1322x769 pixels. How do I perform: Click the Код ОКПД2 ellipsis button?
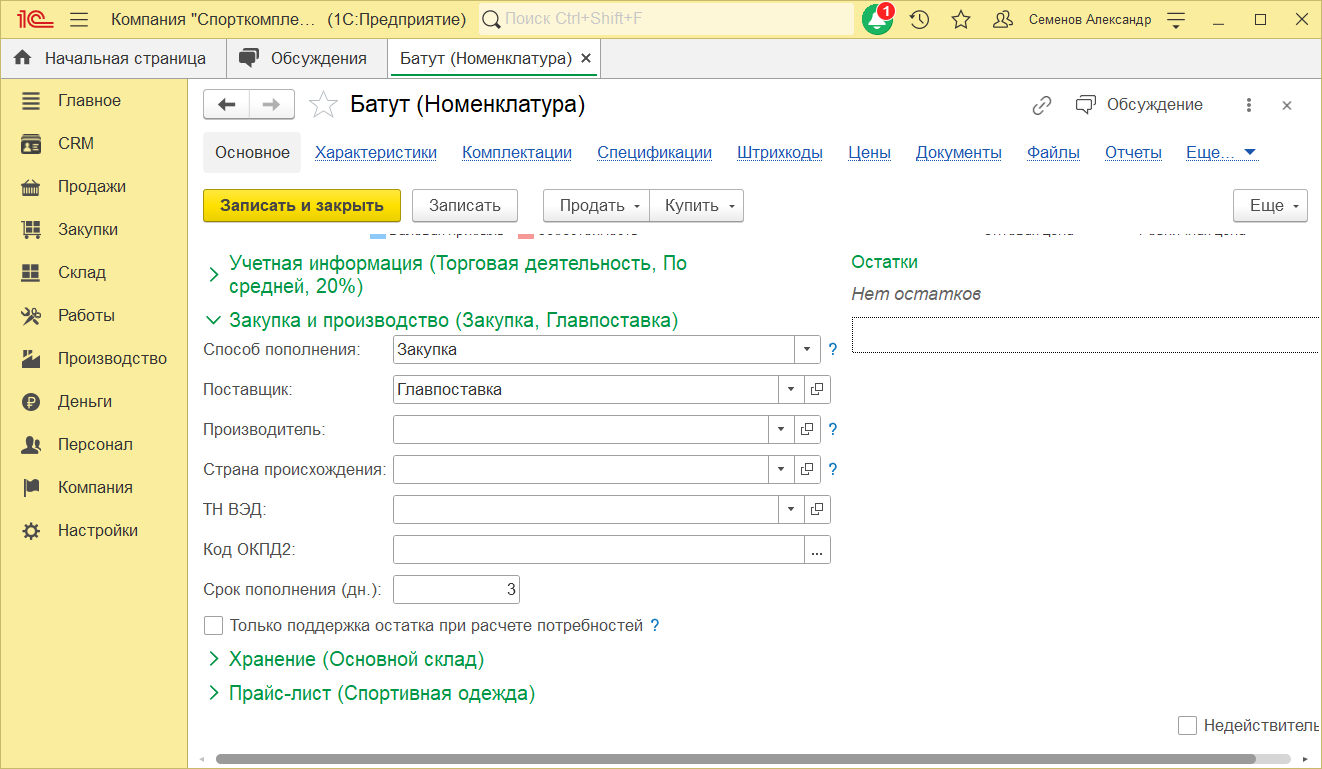coord(817,550)
